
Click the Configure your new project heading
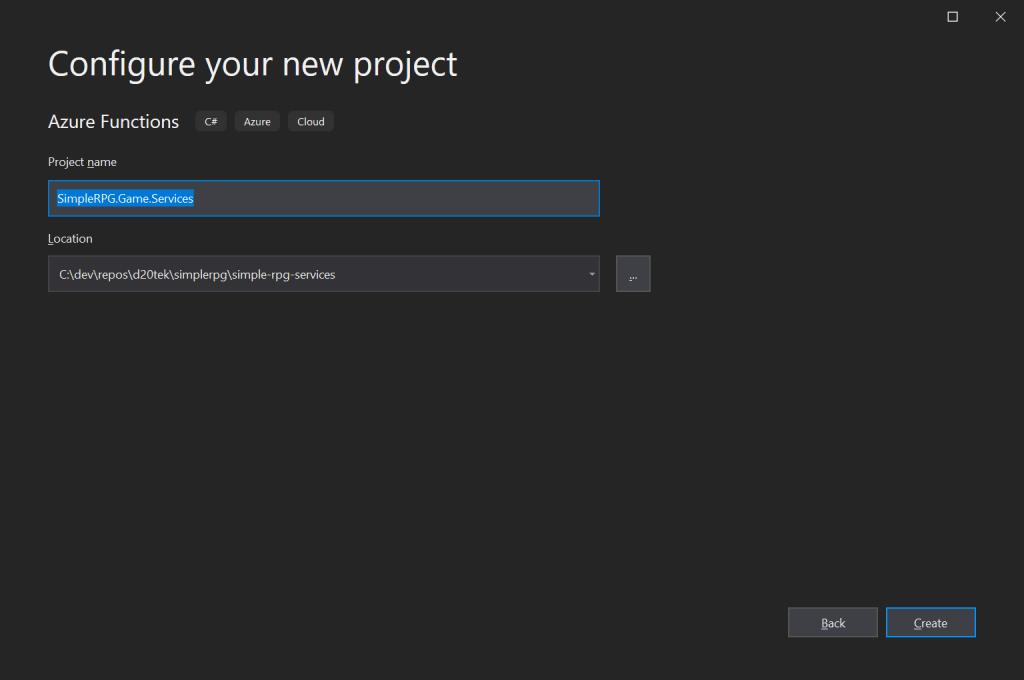(x=252, y=64)
